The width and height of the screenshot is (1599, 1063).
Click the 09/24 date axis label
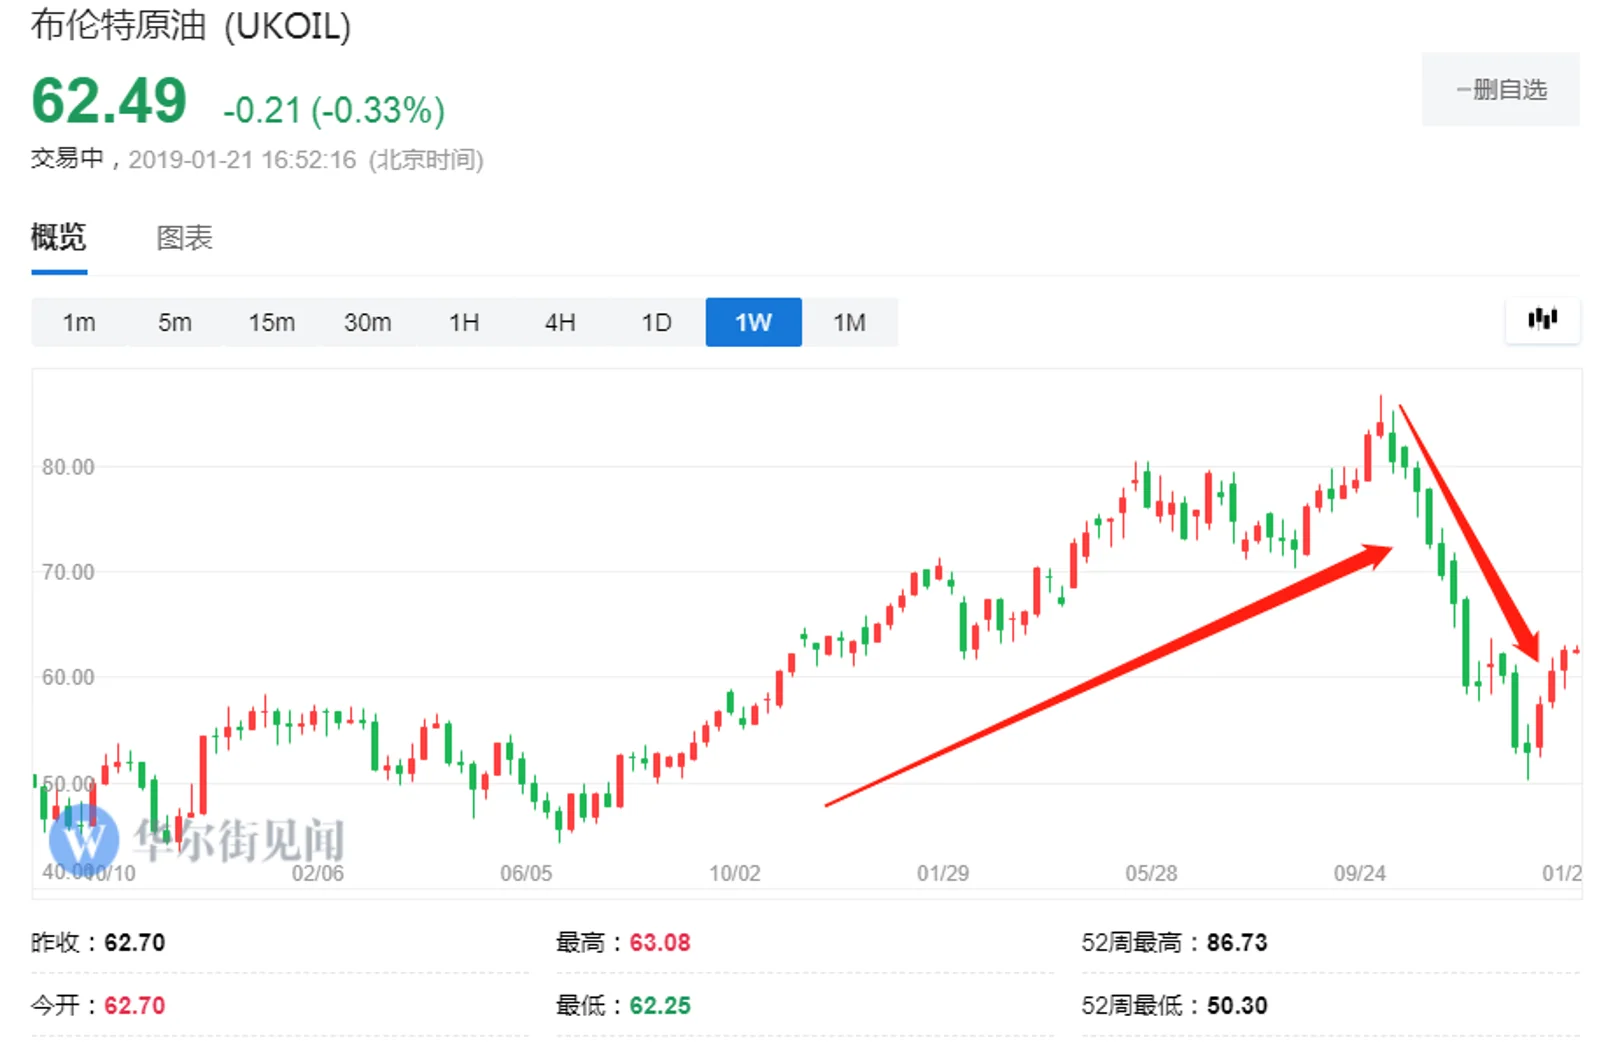coord(1359,874)
